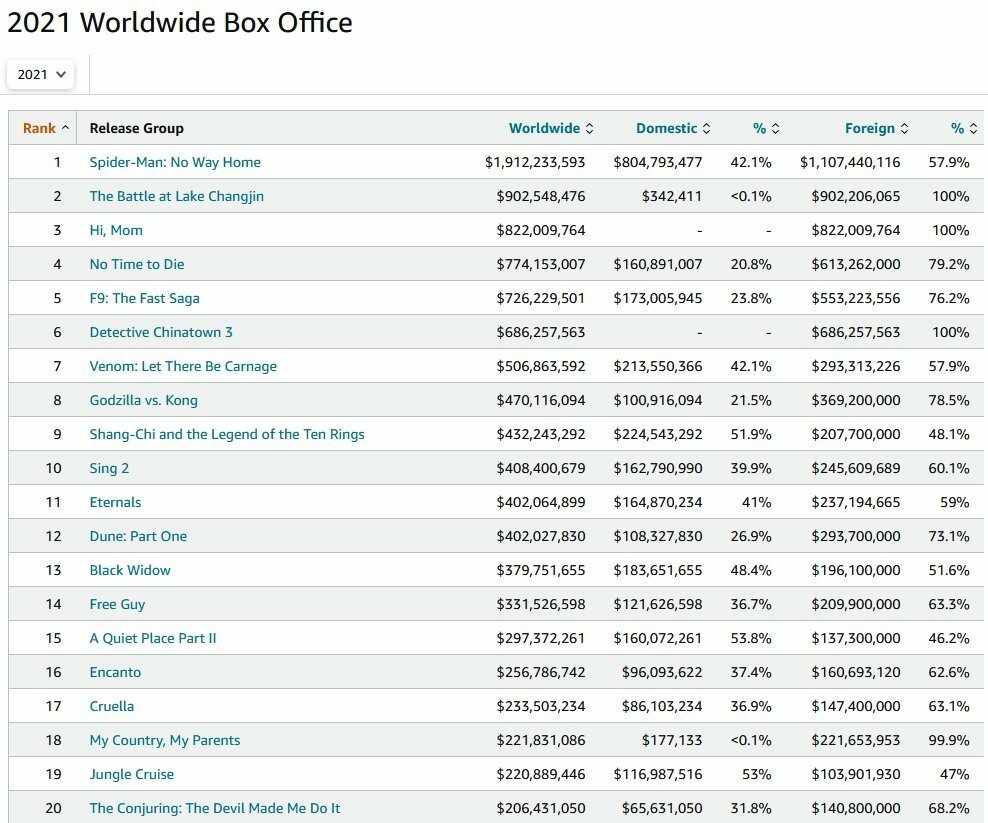
Task: Select worldwide value $379,751,655
Action: click(541, 570)
